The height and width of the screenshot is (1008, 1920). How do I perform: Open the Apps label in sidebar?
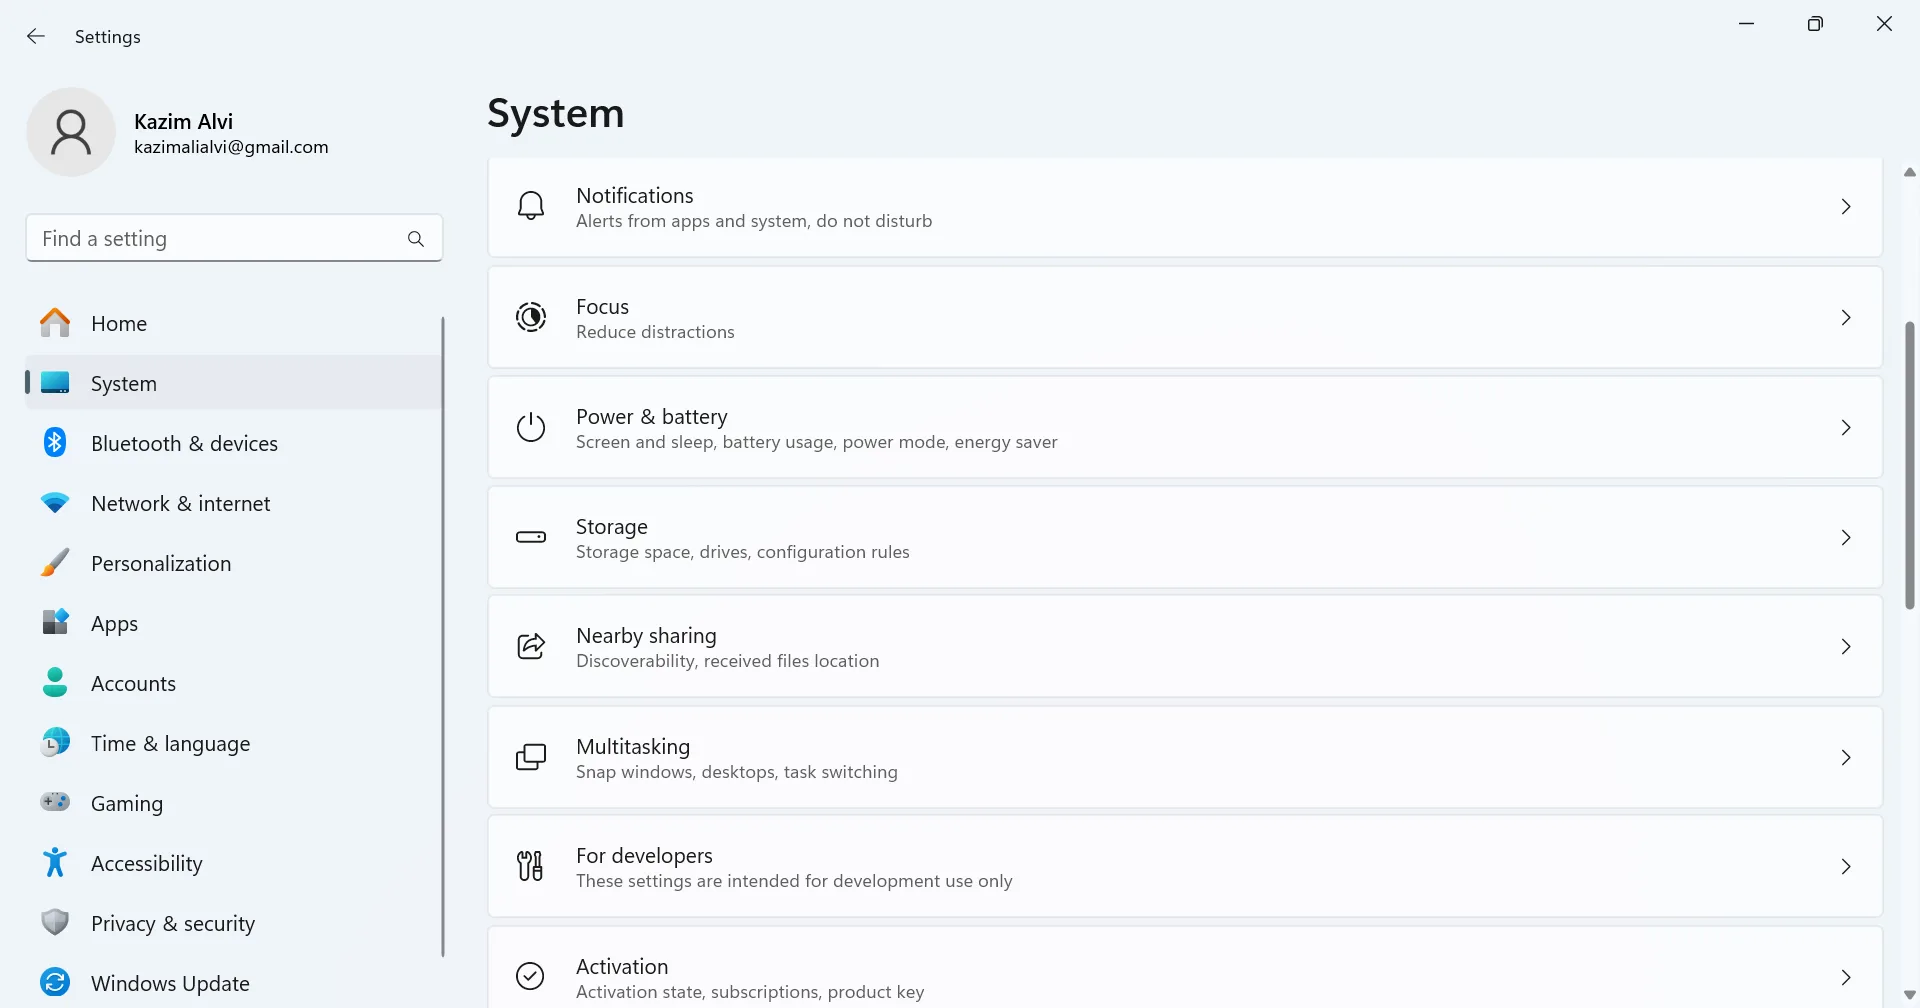pos(115,624)
